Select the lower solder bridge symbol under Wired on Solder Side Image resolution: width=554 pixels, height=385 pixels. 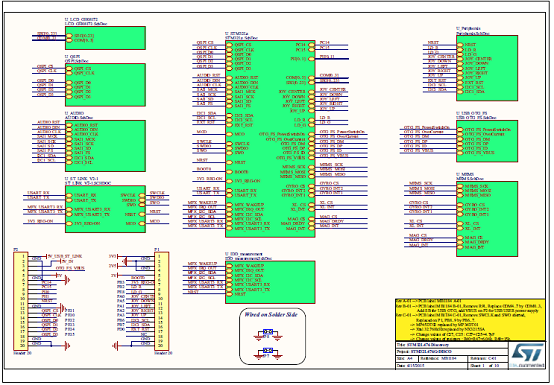268,351
